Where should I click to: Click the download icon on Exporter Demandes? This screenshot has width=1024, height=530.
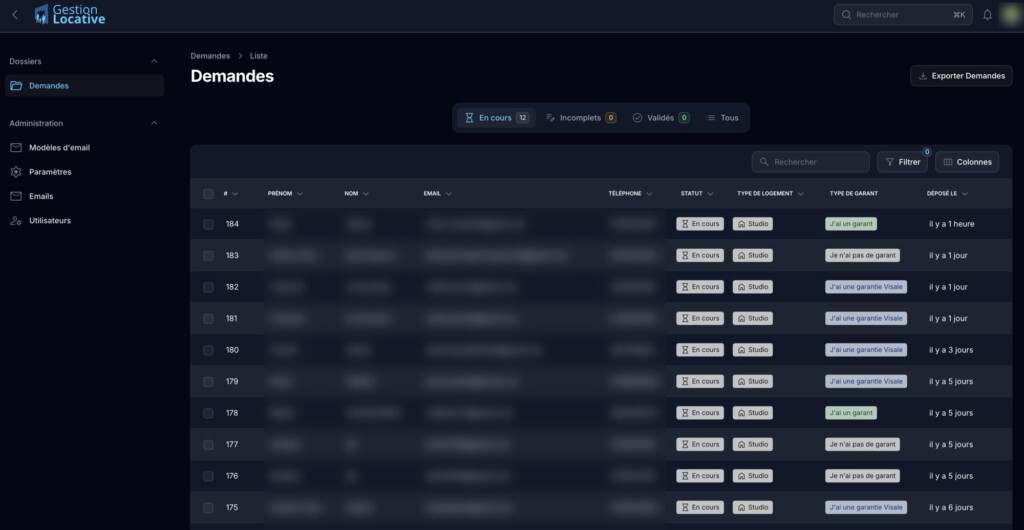tap(923, 76)
